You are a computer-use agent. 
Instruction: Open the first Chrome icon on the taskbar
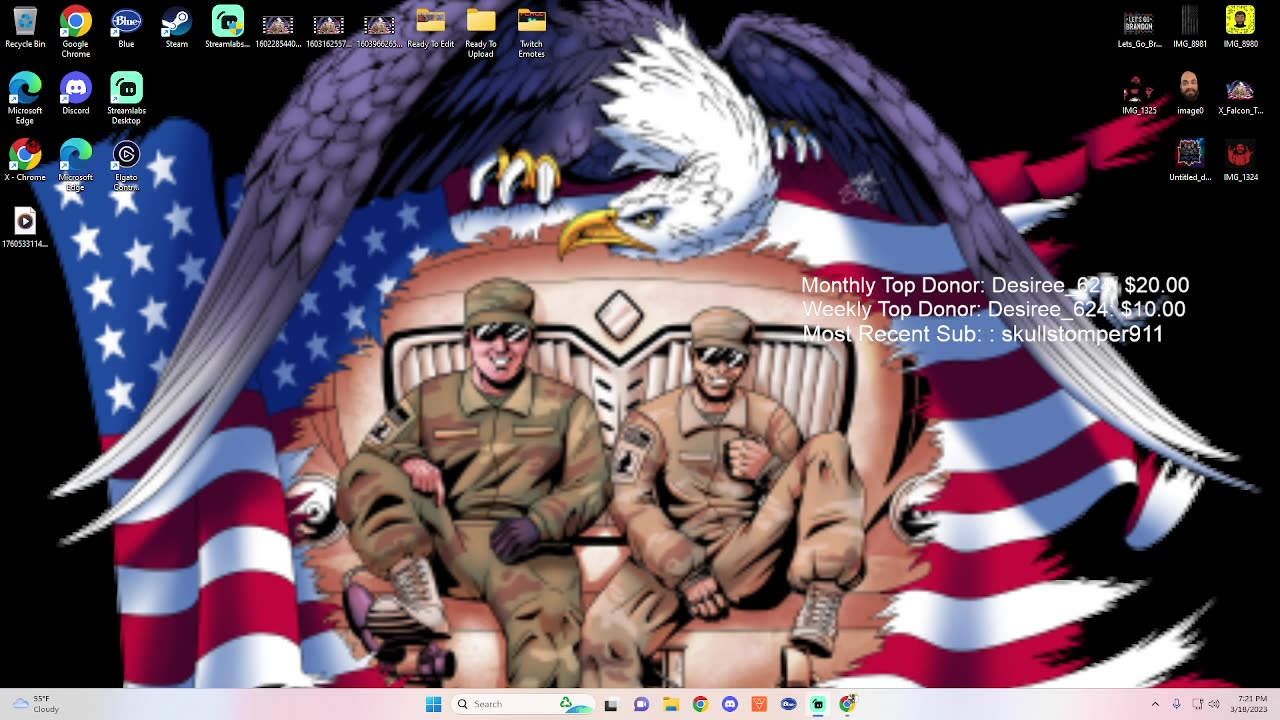700,704
